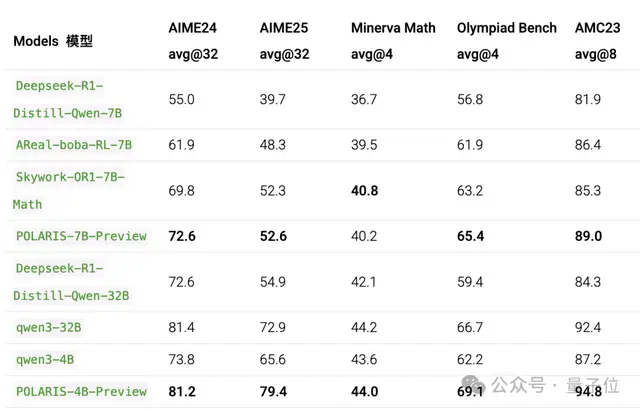
Task: Select the AMC23 column header
Action: (x=598, y=28)
